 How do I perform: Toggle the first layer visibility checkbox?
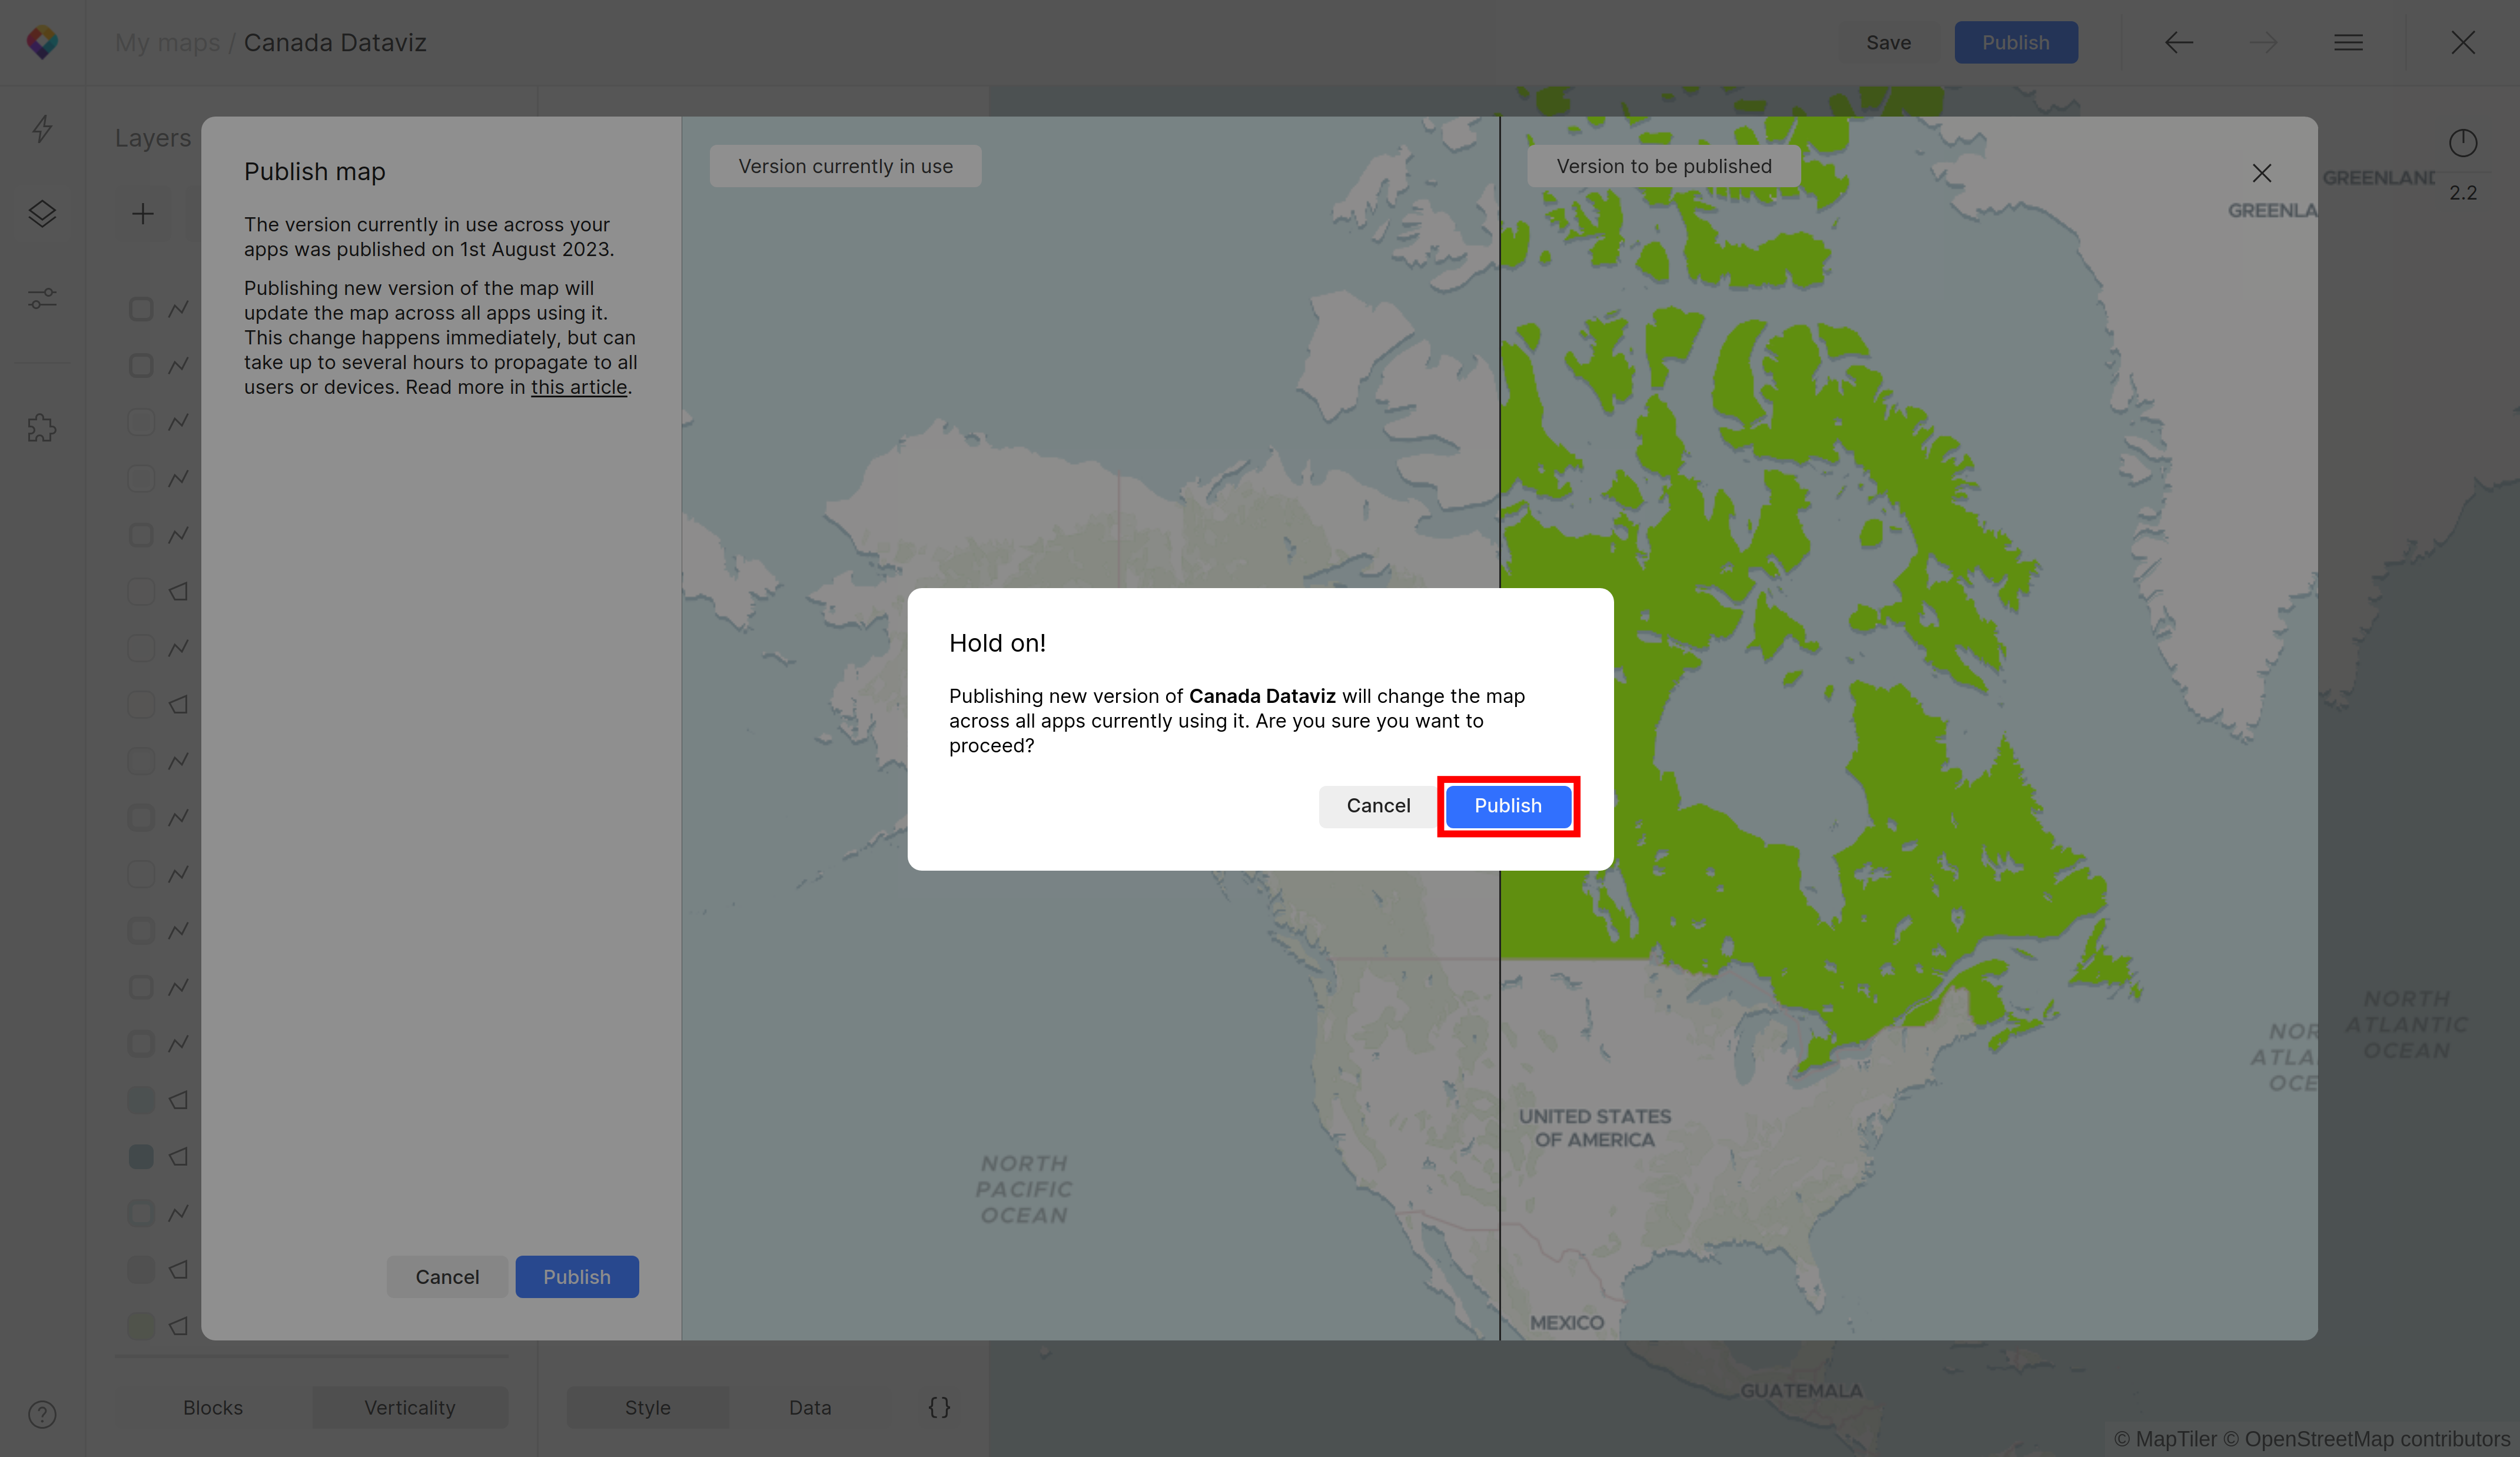click(x=141, y=309)
